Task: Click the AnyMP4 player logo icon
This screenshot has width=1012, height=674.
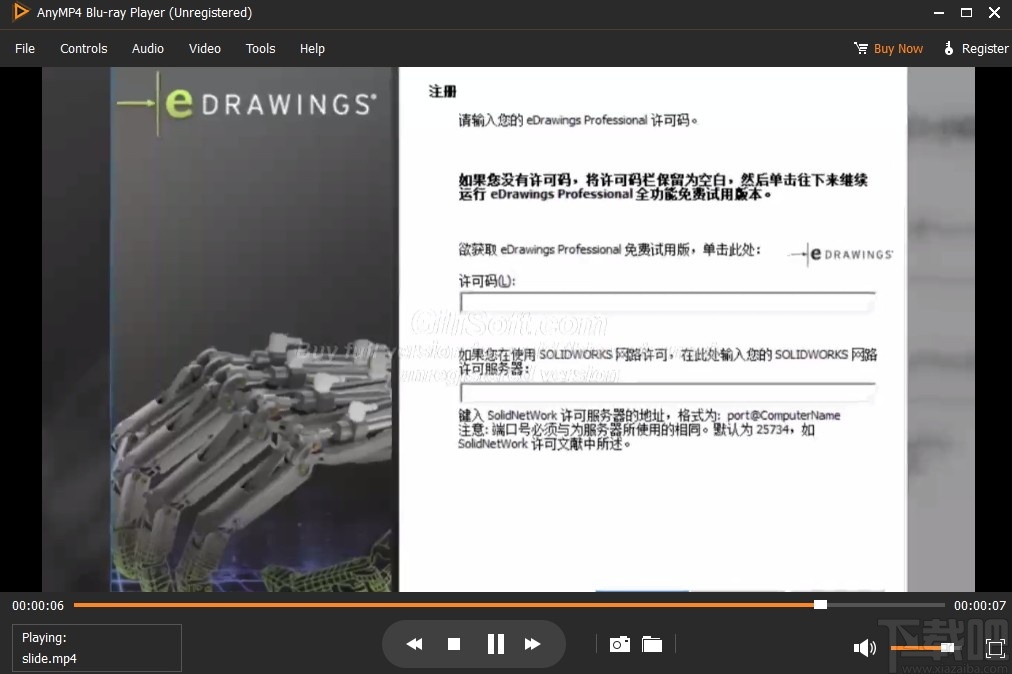Action: click(19, 13)
